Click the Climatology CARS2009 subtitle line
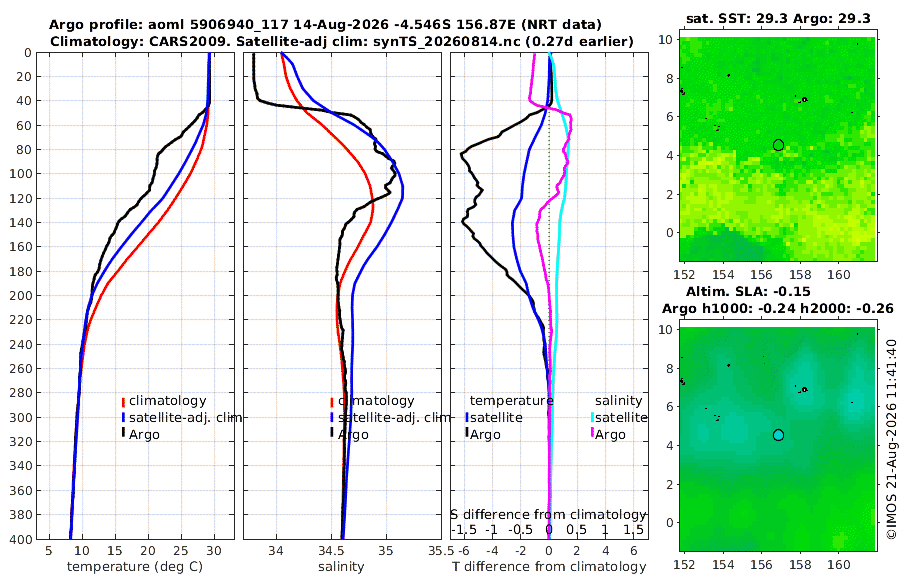The height and width of the screenshot is (580, 900). coord(342,42)
